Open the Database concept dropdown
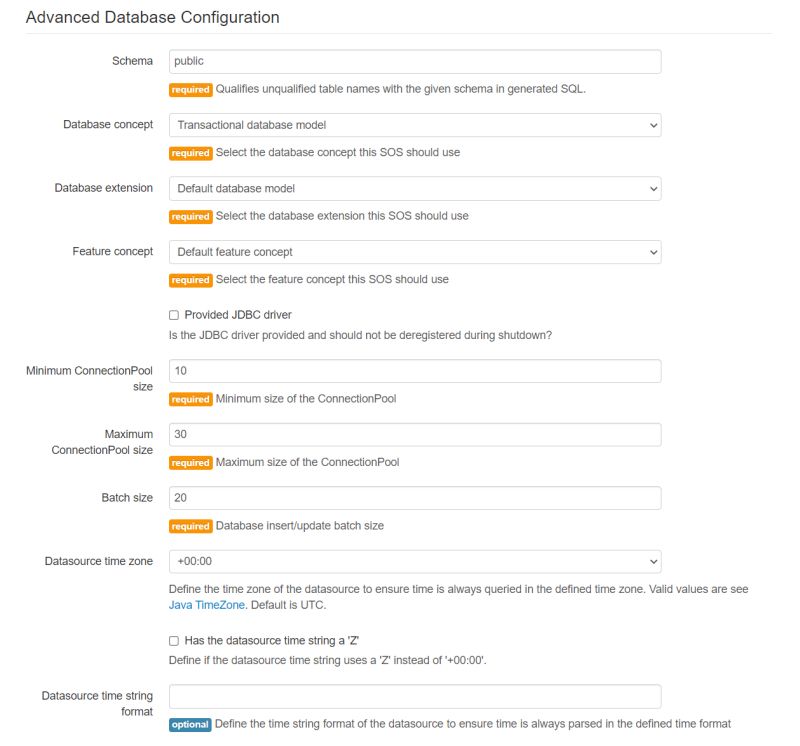The width and height of the screenshot is (800, 746). click(415, 125)
